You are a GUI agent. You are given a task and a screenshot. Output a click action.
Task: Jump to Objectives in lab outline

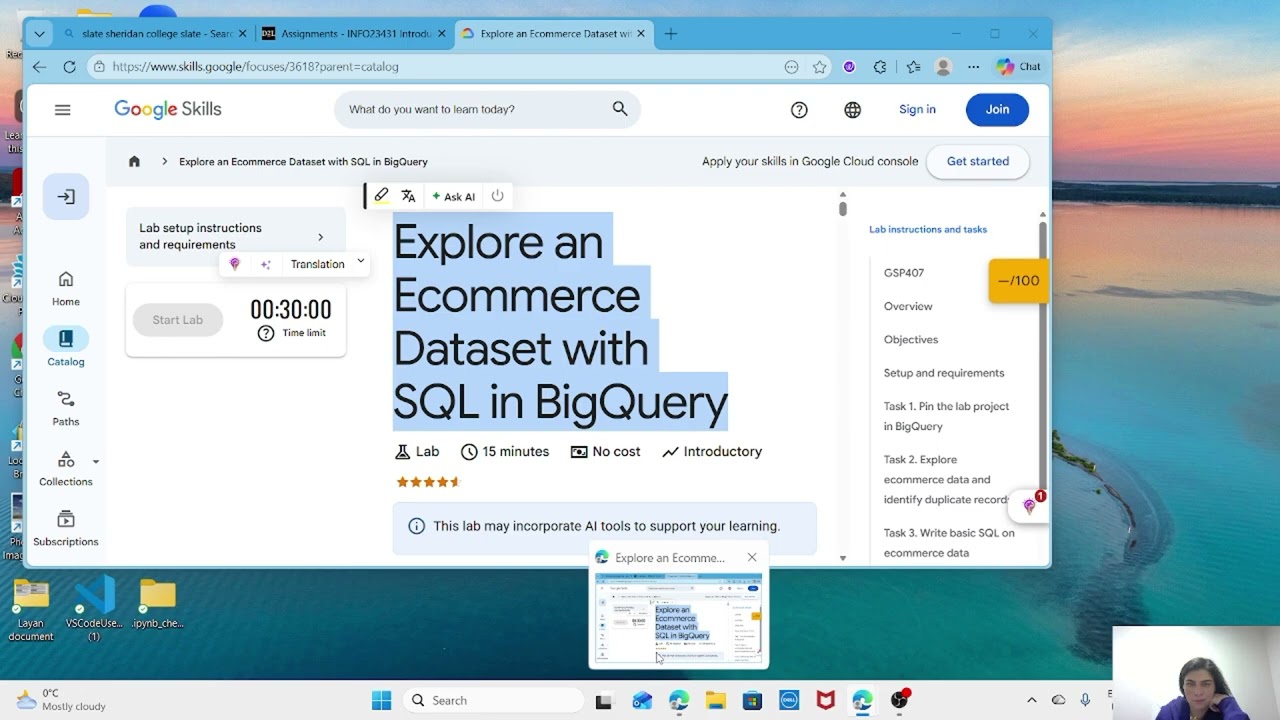coord(911,339)
